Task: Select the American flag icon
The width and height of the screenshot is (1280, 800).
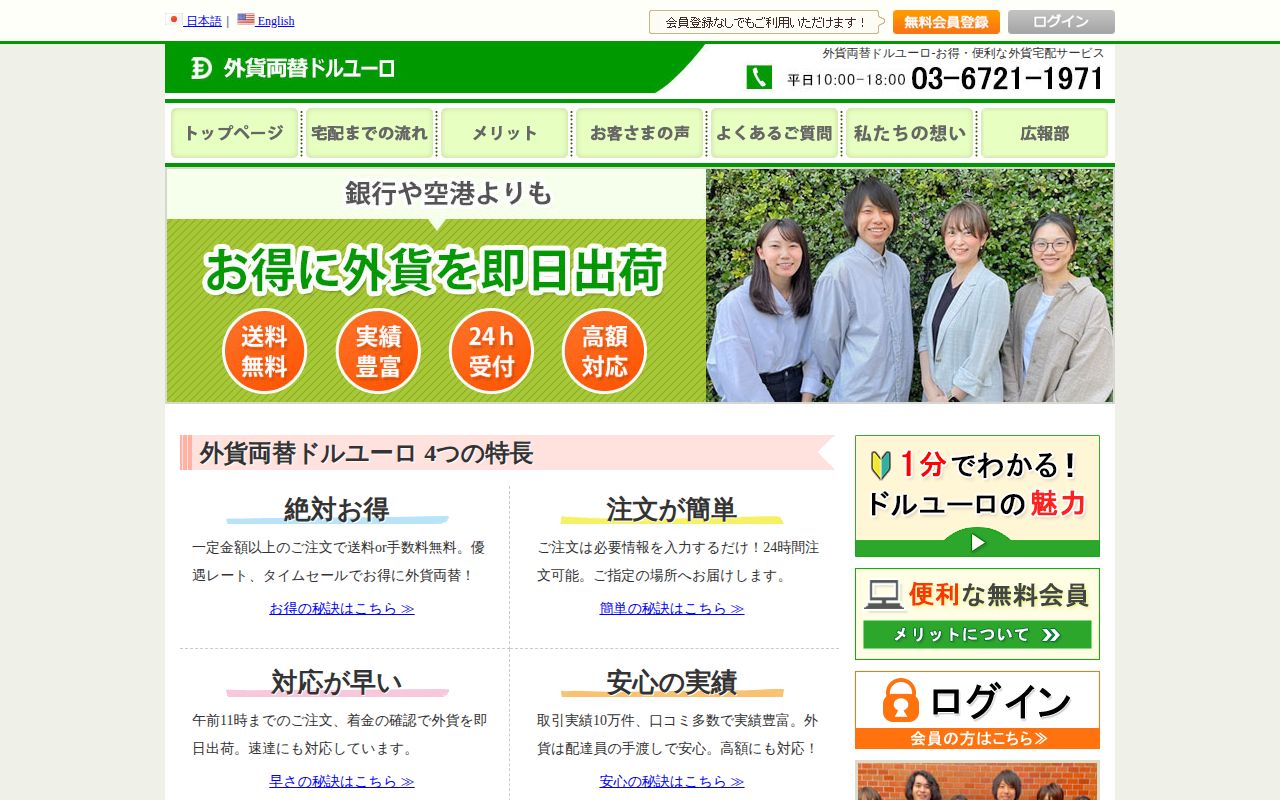Action: point(246,19)
